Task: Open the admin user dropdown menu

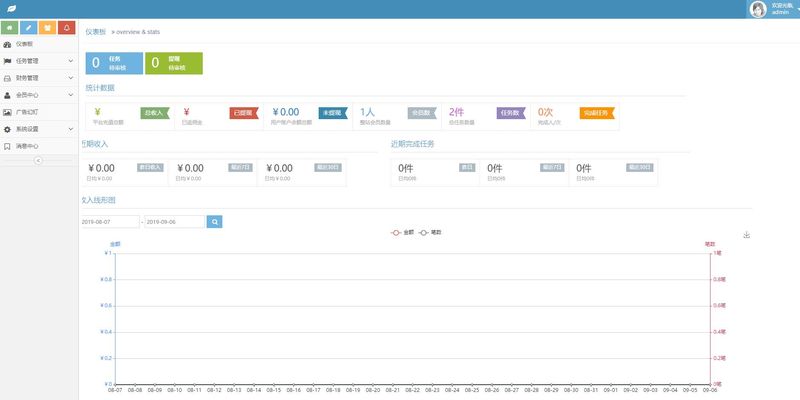Action: point(781,9)
